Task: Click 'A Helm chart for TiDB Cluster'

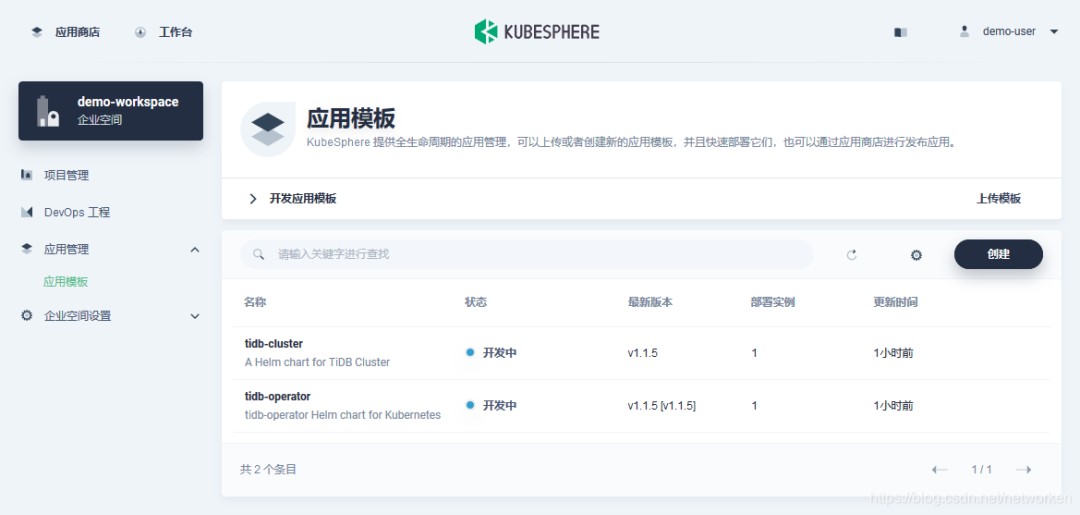Action: 318,362
